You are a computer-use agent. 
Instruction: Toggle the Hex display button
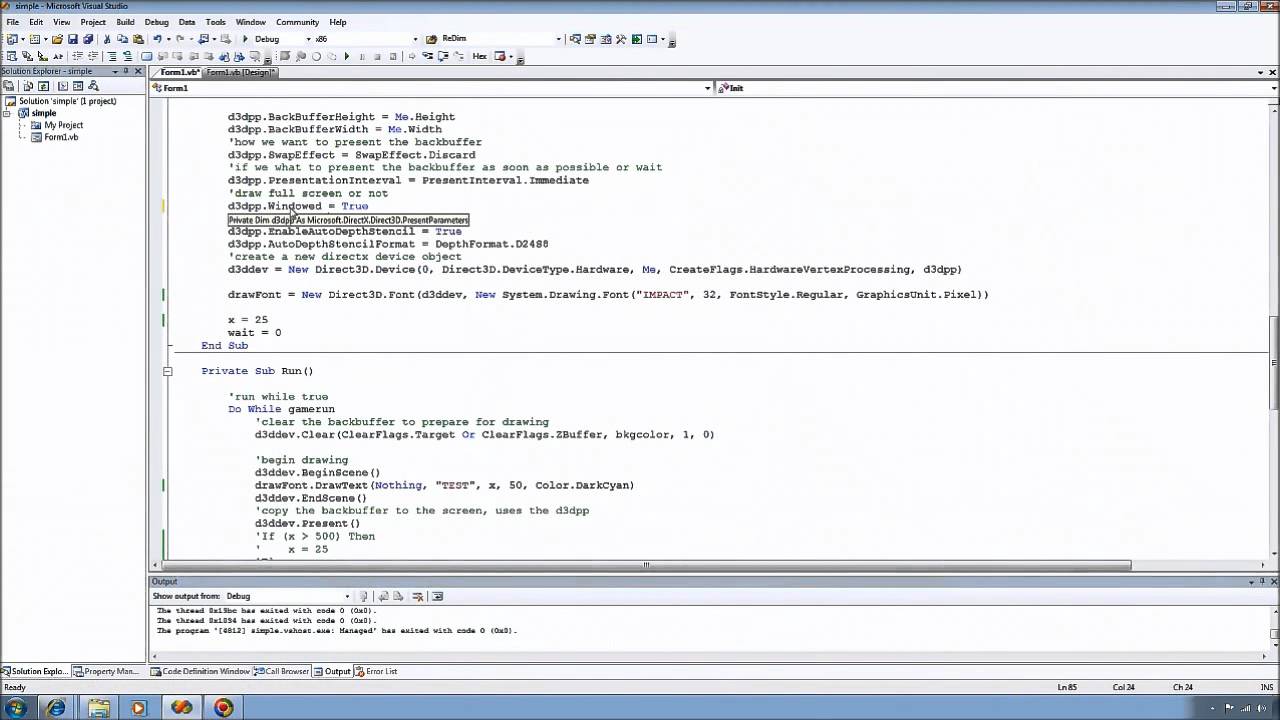pos(479,56)
